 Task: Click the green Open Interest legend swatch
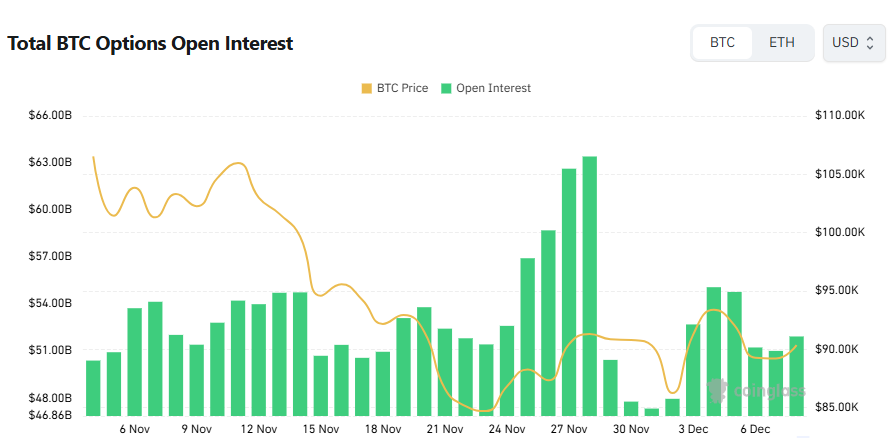[446, 88]
